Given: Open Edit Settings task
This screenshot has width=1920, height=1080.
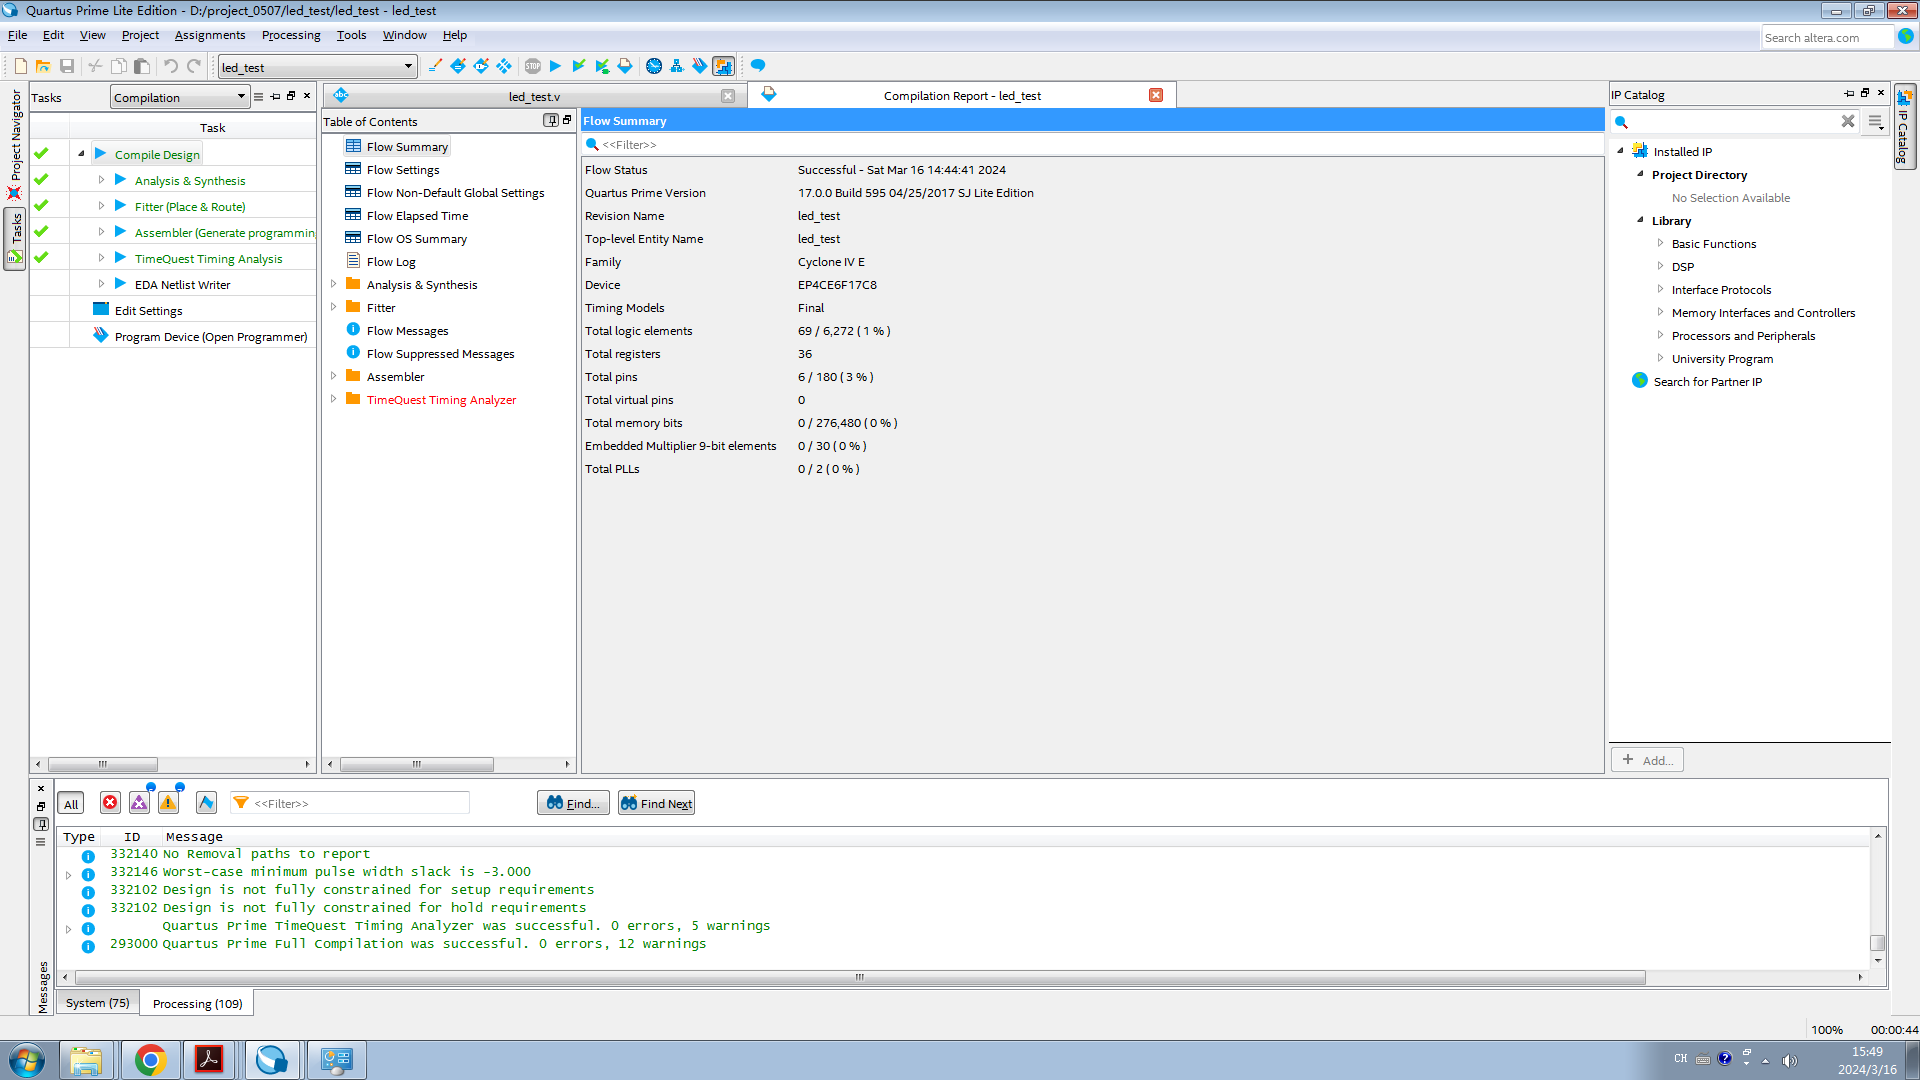Looking at the screenshot, I should tap(148, 310).
